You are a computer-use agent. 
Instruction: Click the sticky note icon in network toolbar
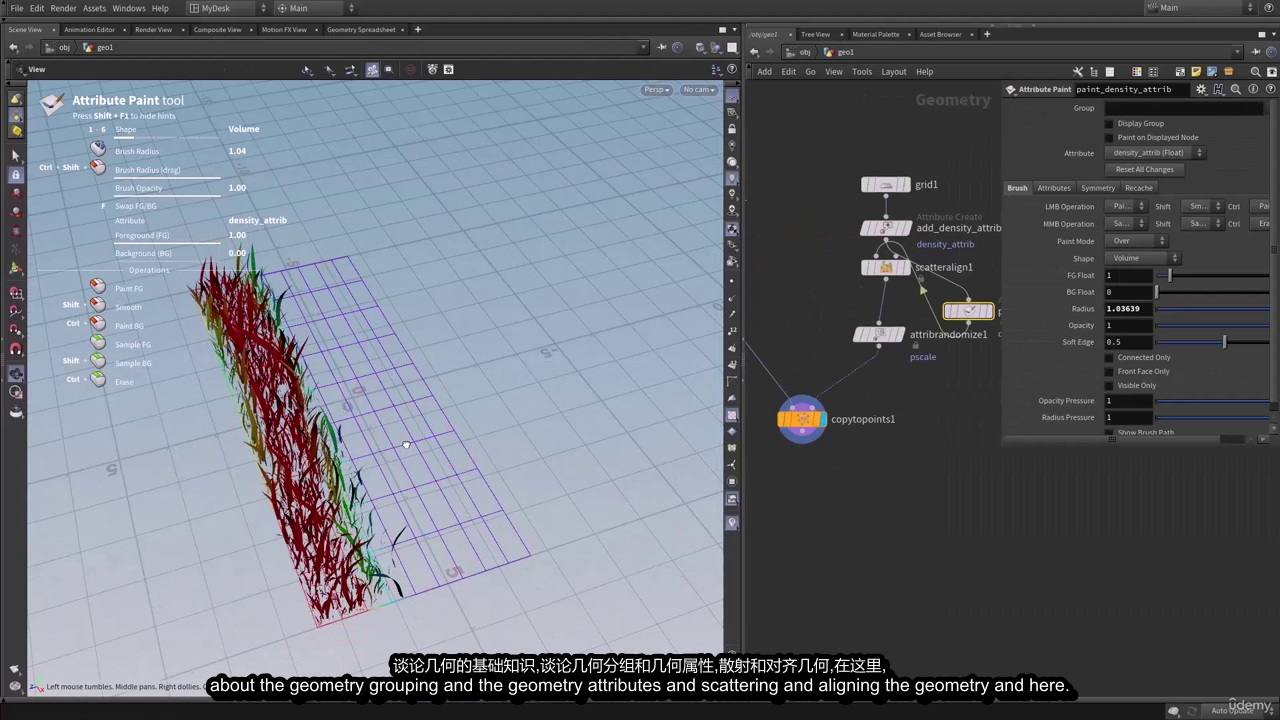coord(1198,72)
